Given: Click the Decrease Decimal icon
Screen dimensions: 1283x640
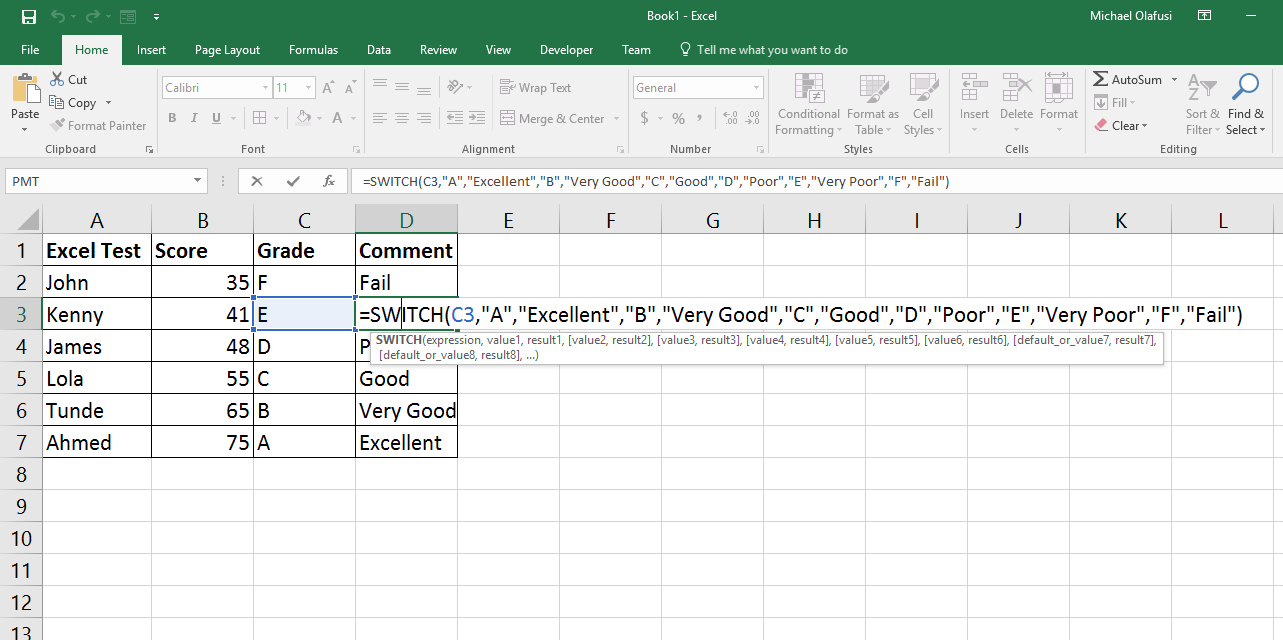Looking at the screenshot, I should click(x=754, y=118).
